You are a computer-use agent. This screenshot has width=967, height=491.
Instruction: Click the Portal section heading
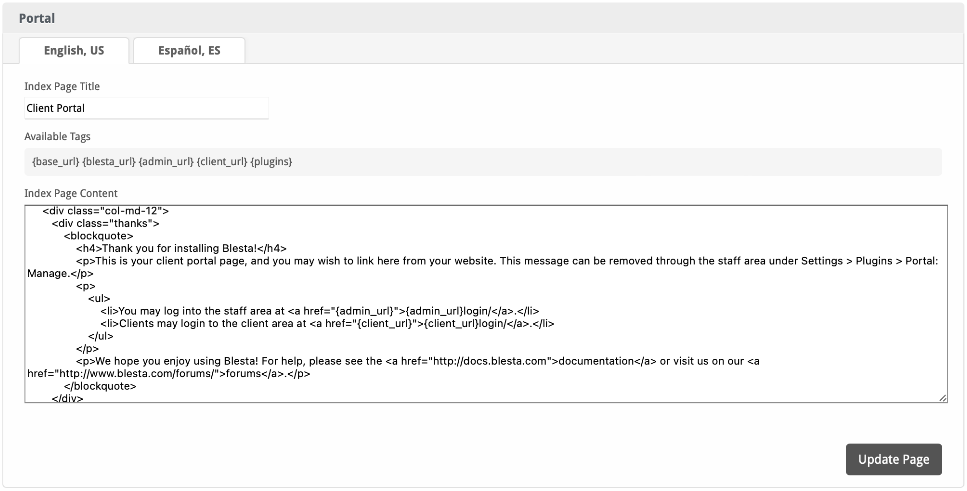coord(37,18)
